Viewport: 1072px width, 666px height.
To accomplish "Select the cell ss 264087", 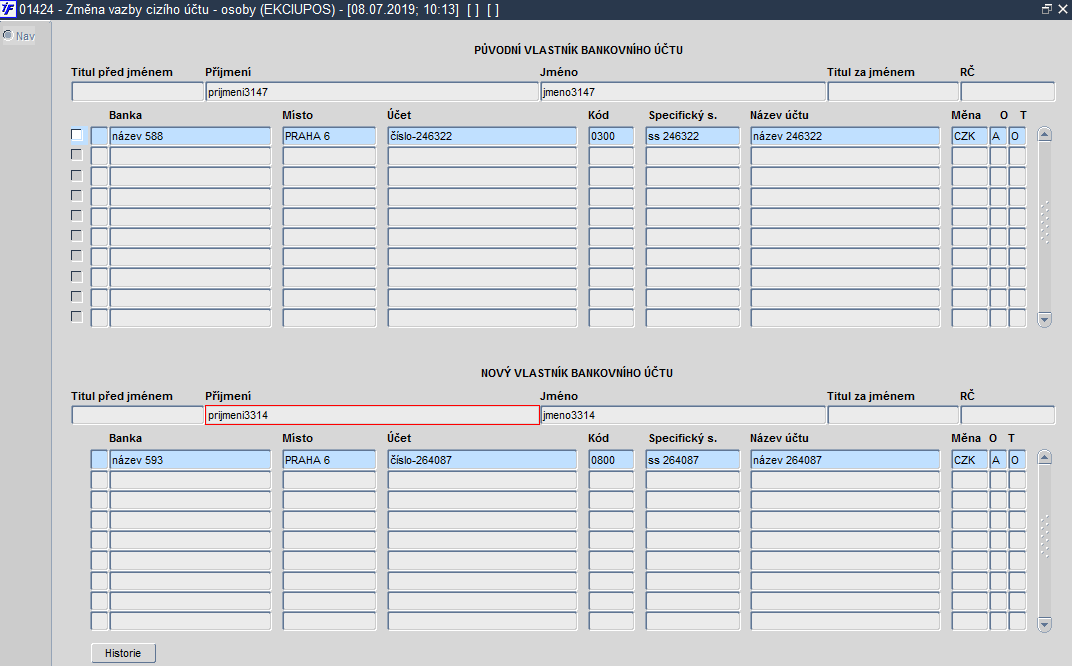I will (693, 460).
